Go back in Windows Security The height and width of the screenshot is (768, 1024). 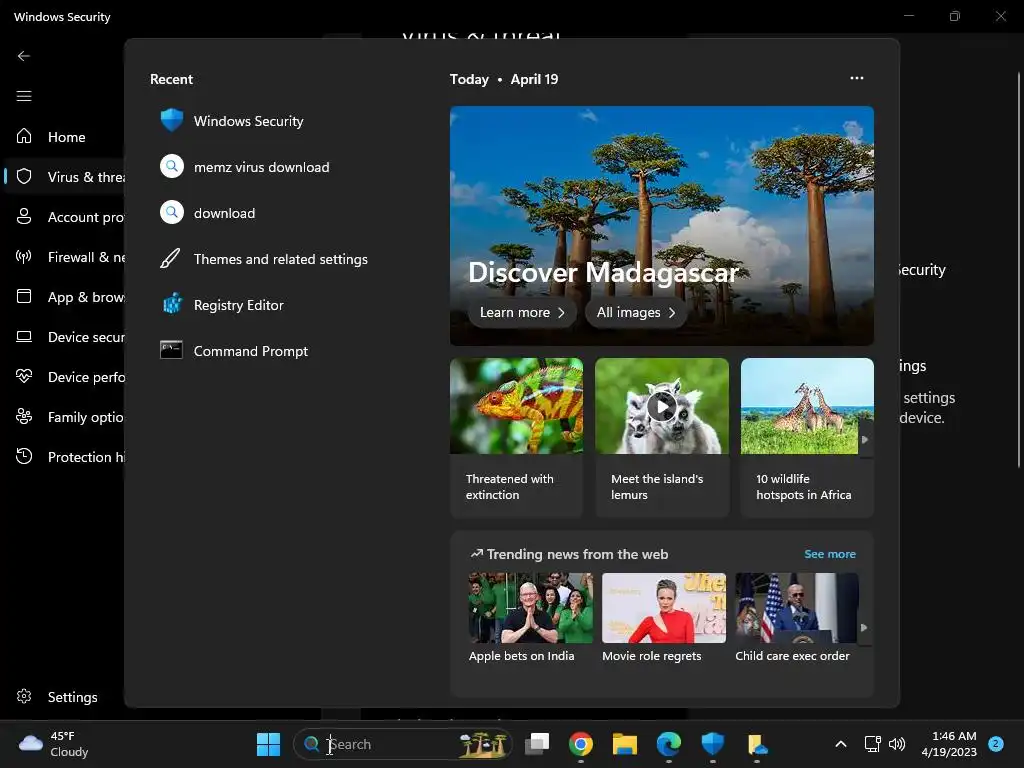[x=24, y=56]
